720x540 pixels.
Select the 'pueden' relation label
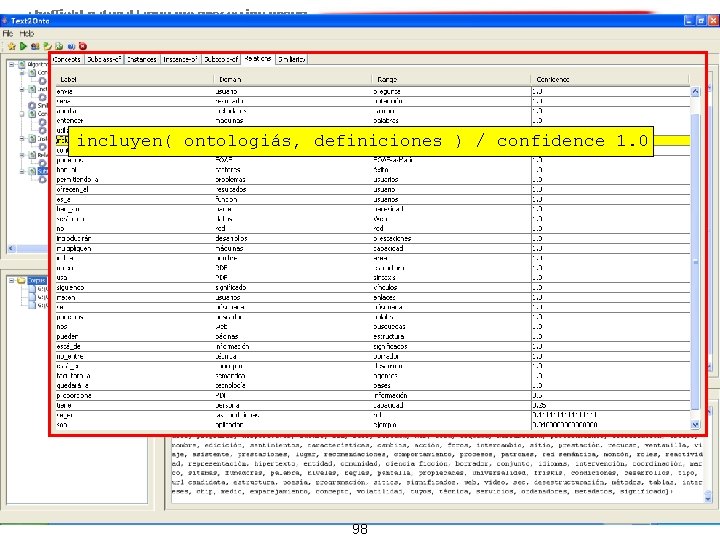click(x=67, y=337)
